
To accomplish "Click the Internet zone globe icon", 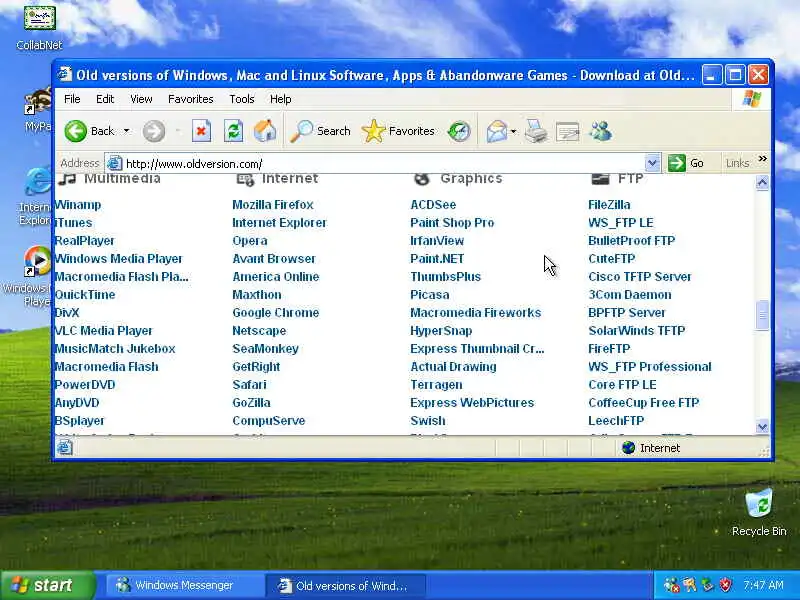I will (629, 448).
